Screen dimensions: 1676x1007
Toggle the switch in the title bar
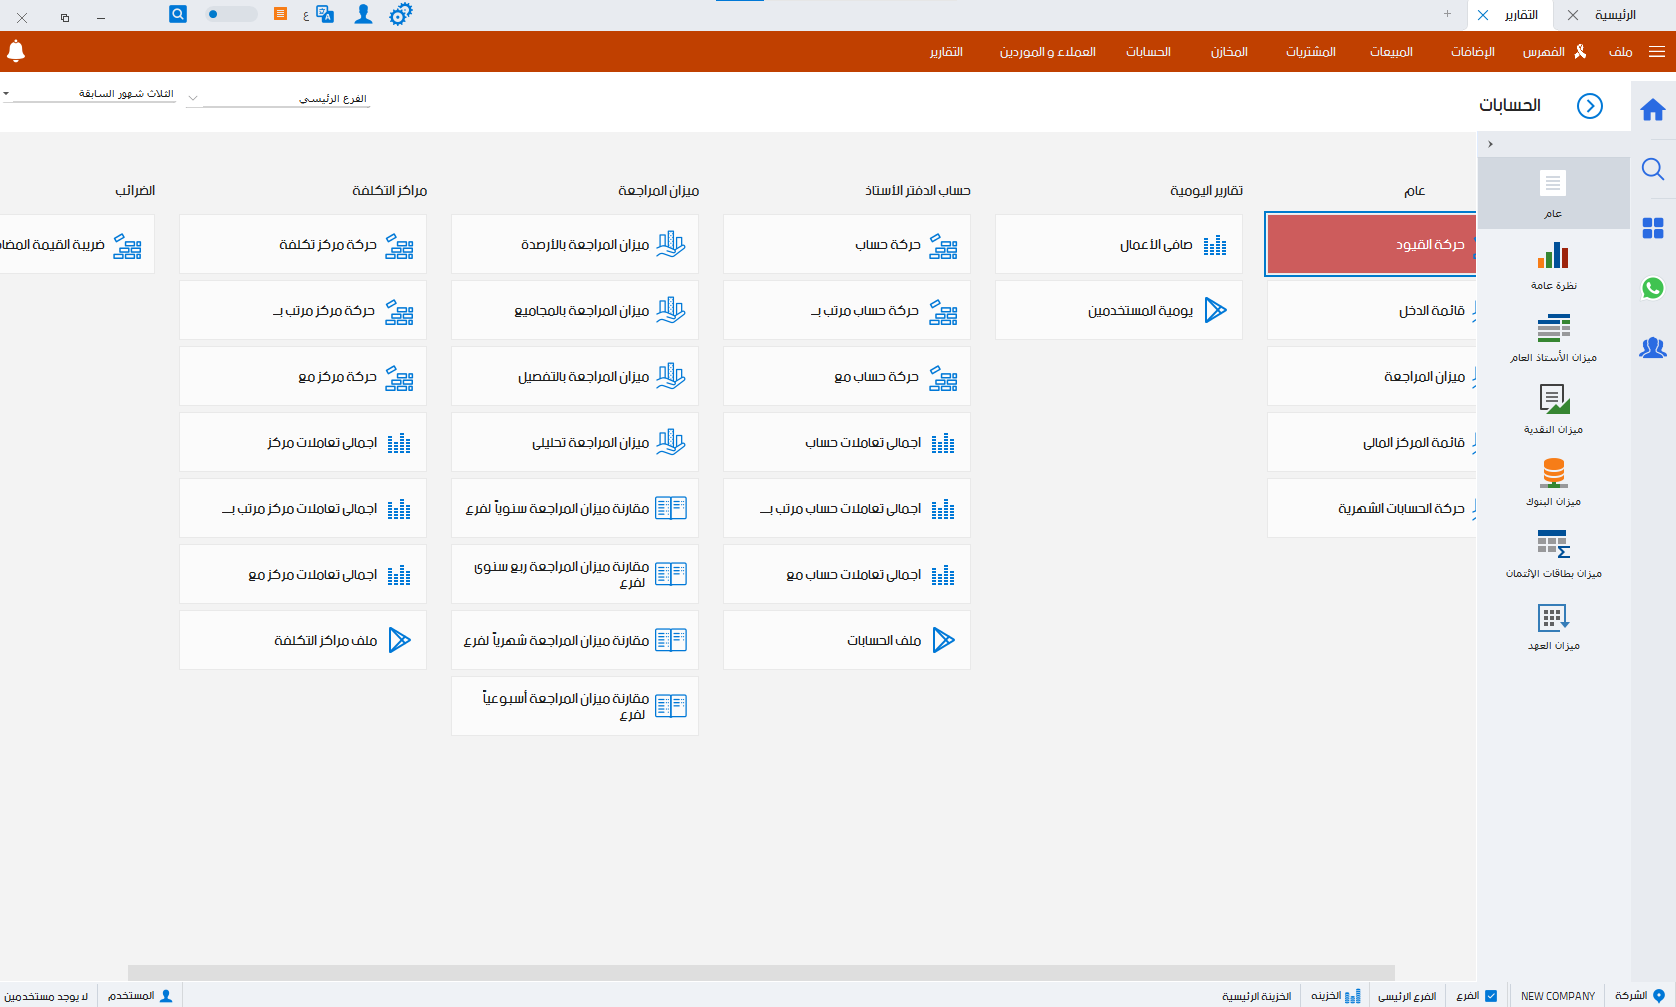pos(230,14)
